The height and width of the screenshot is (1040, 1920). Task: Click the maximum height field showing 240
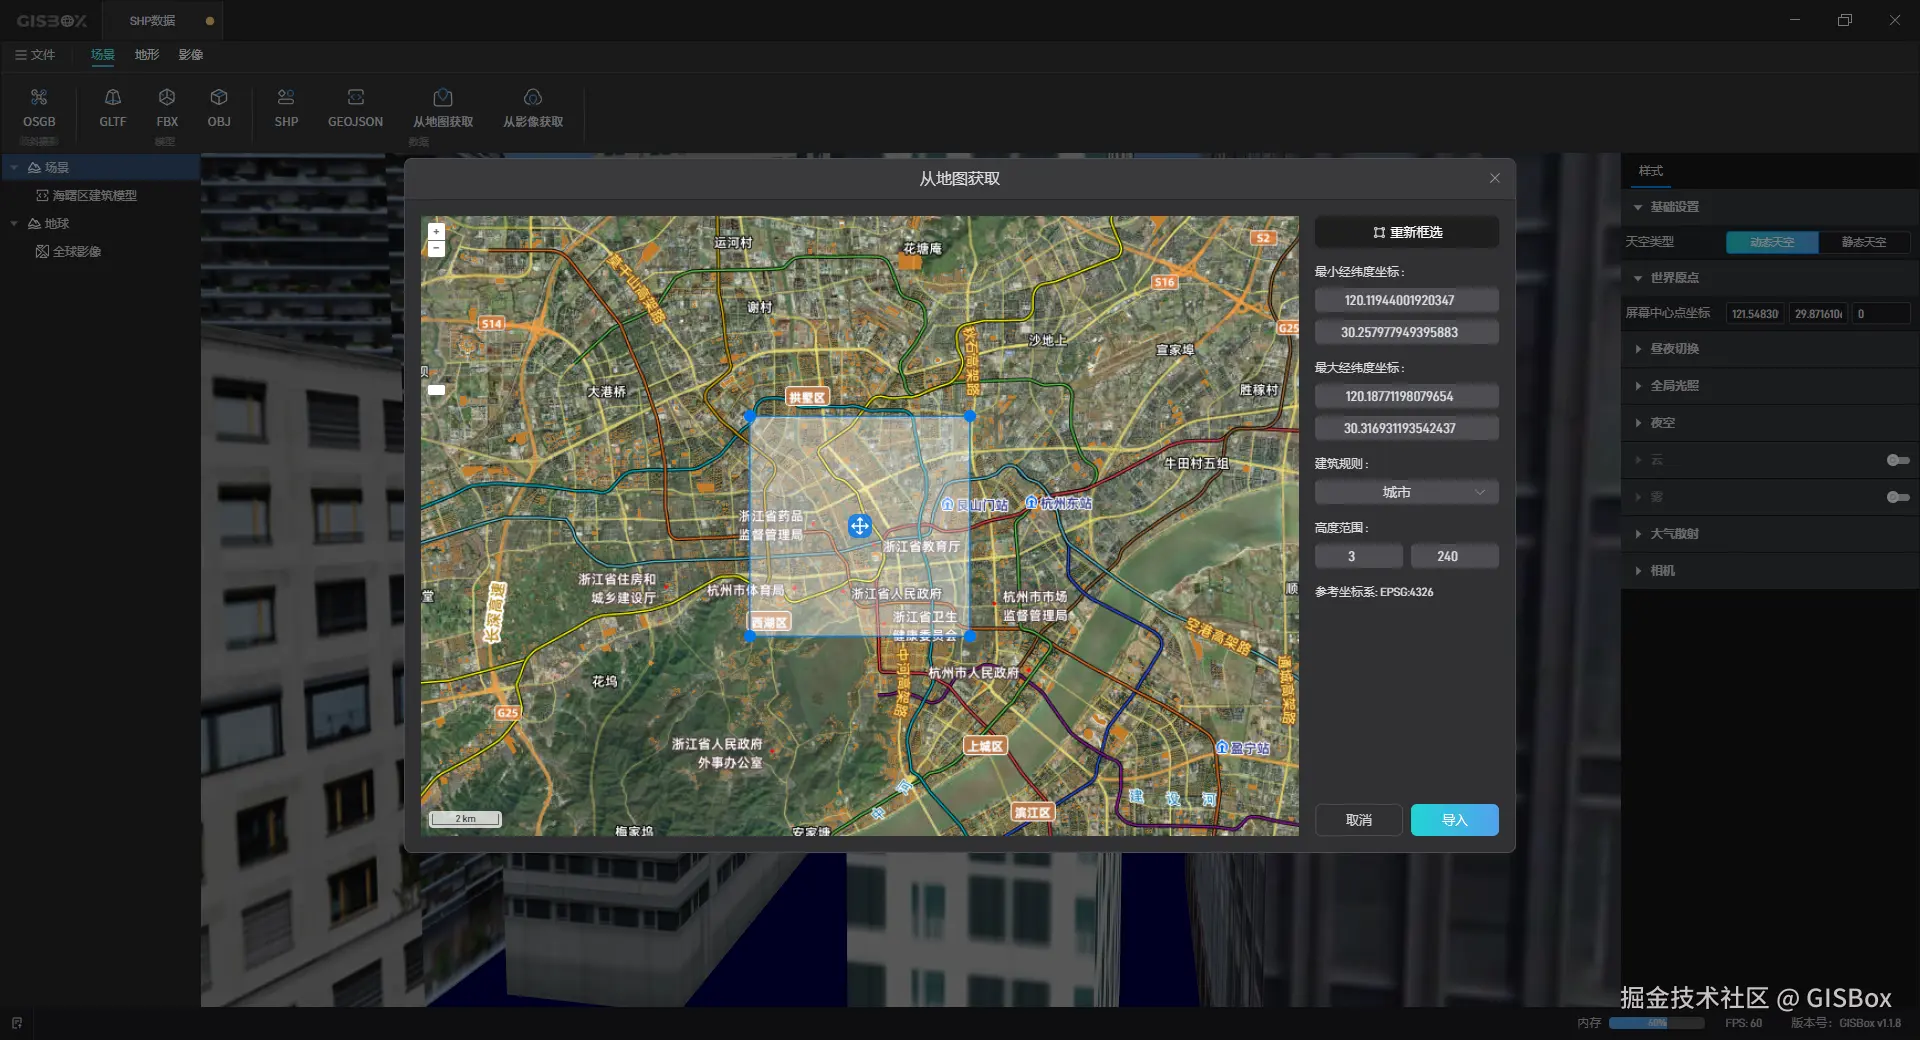tap(1454, 556)
